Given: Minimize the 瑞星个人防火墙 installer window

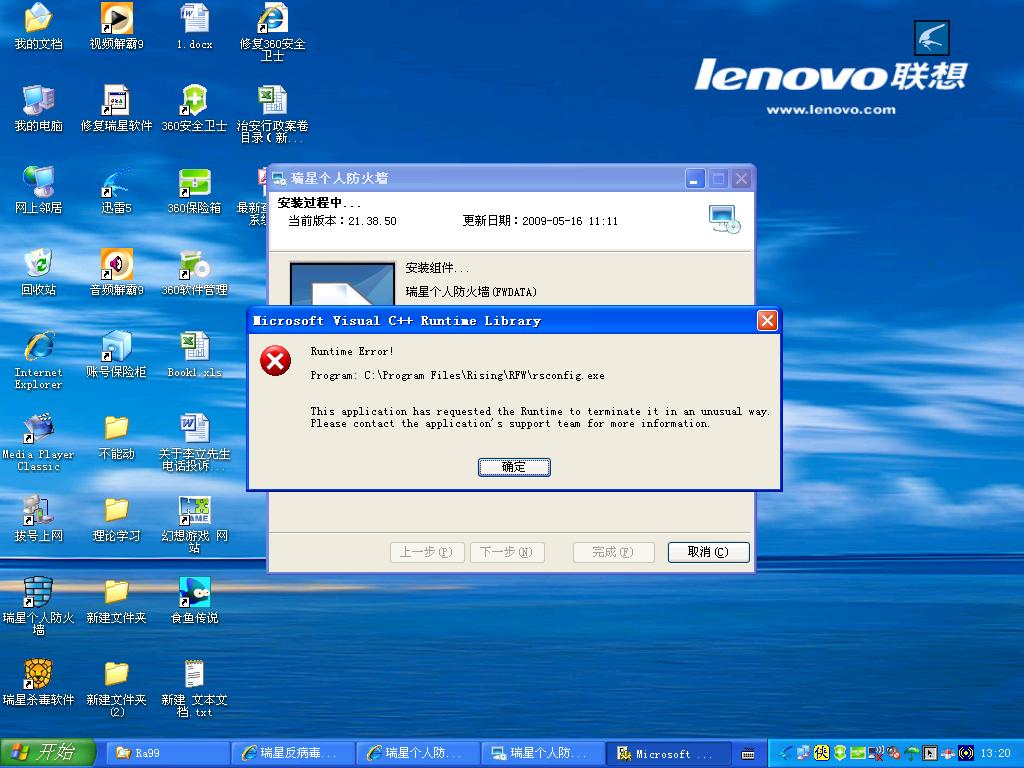Looking at the screenshot, I should (695, 178).
